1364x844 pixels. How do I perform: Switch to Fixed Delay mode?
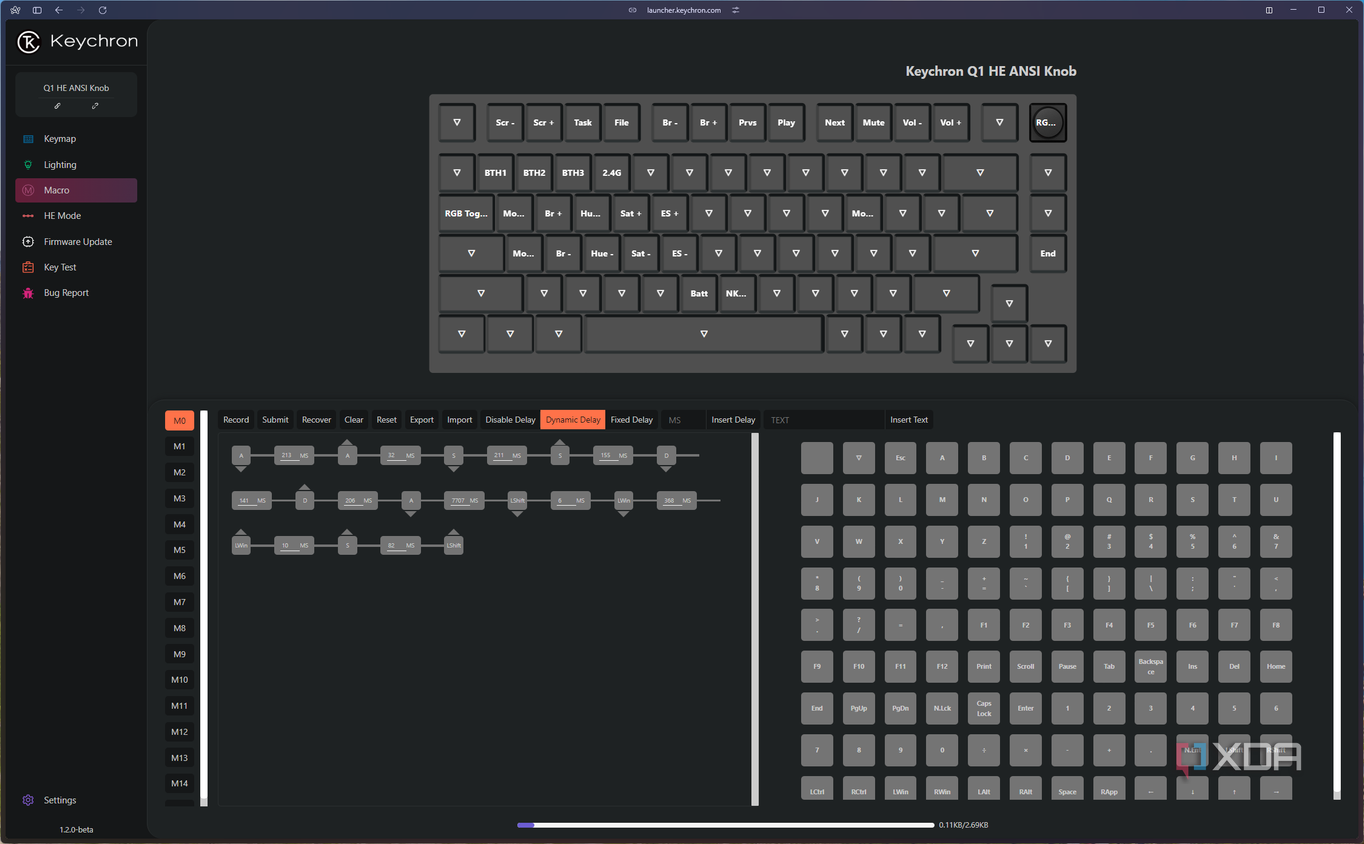(x=632, y=420)
